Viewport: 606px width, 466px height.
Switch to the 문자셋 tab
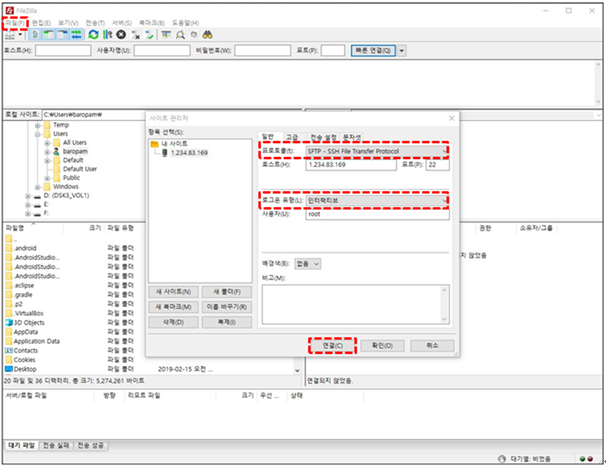[x=352, y=137]
